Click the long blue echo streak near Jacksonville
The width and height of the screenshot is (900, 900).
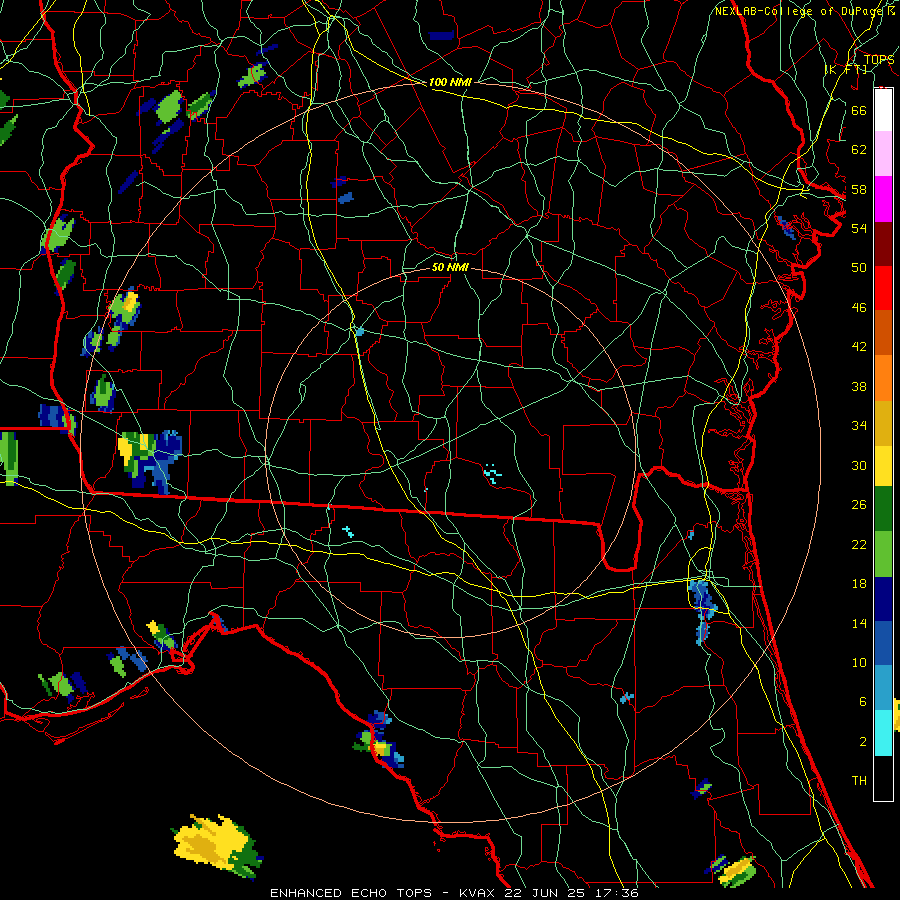(x=702, y=611)
